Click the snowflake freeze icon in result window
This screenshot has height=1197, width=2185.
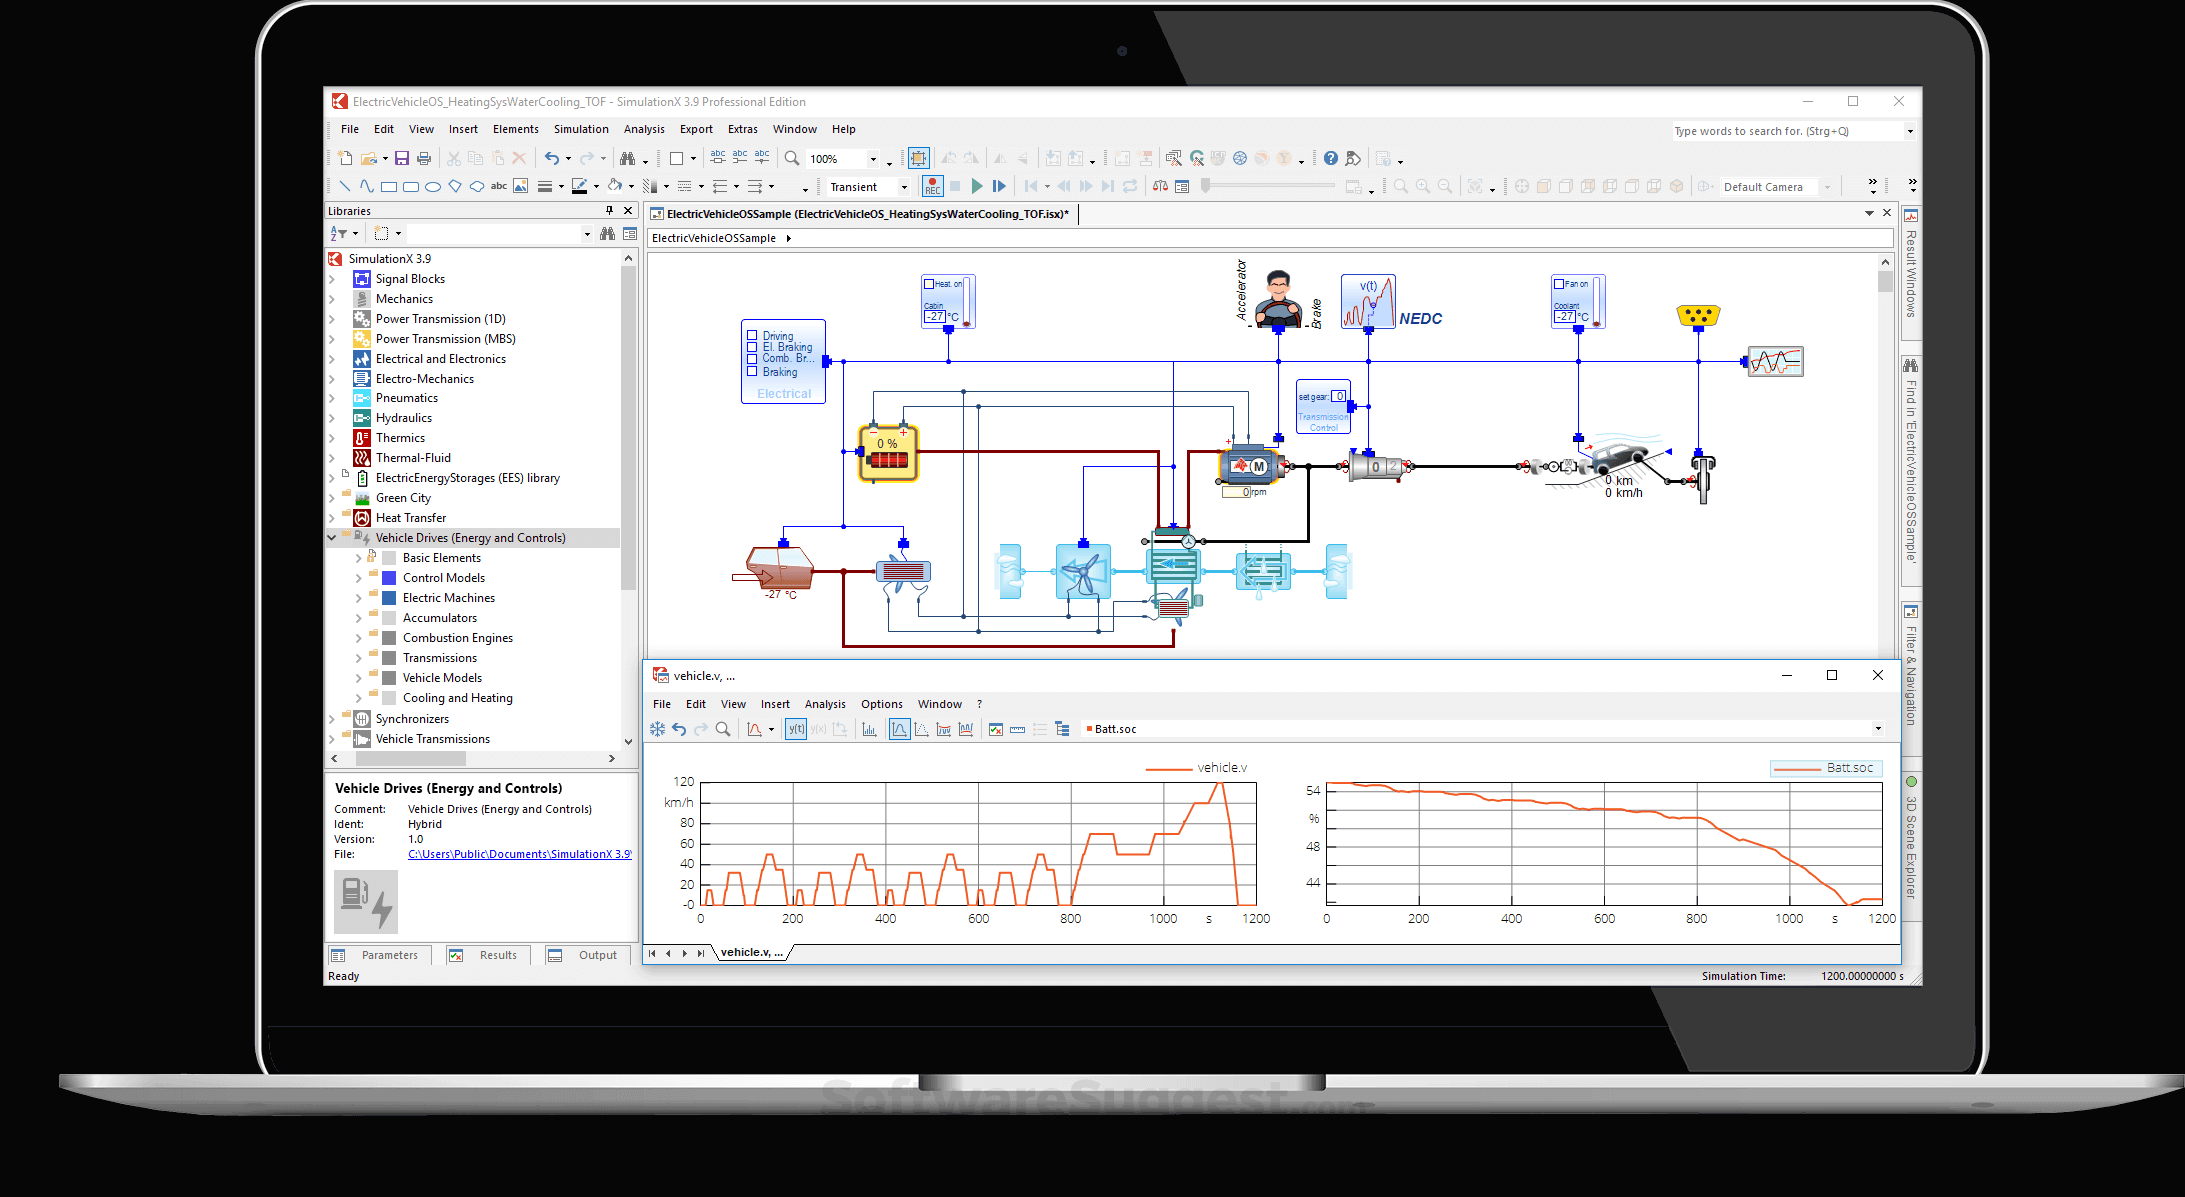(658, 729)
